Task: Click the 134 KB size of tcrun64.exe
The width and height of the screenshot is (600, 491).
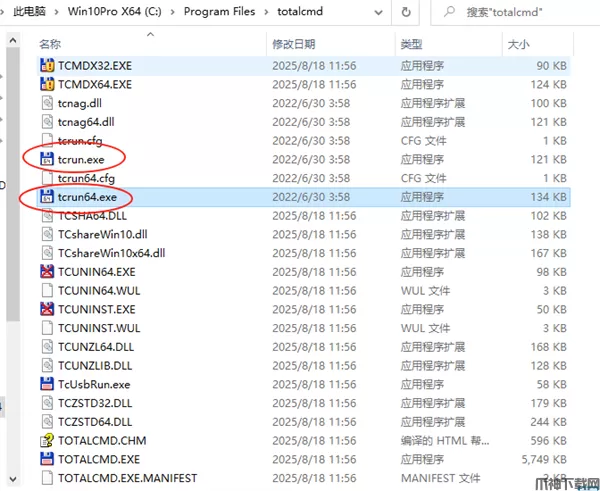Action: (549, 197)
